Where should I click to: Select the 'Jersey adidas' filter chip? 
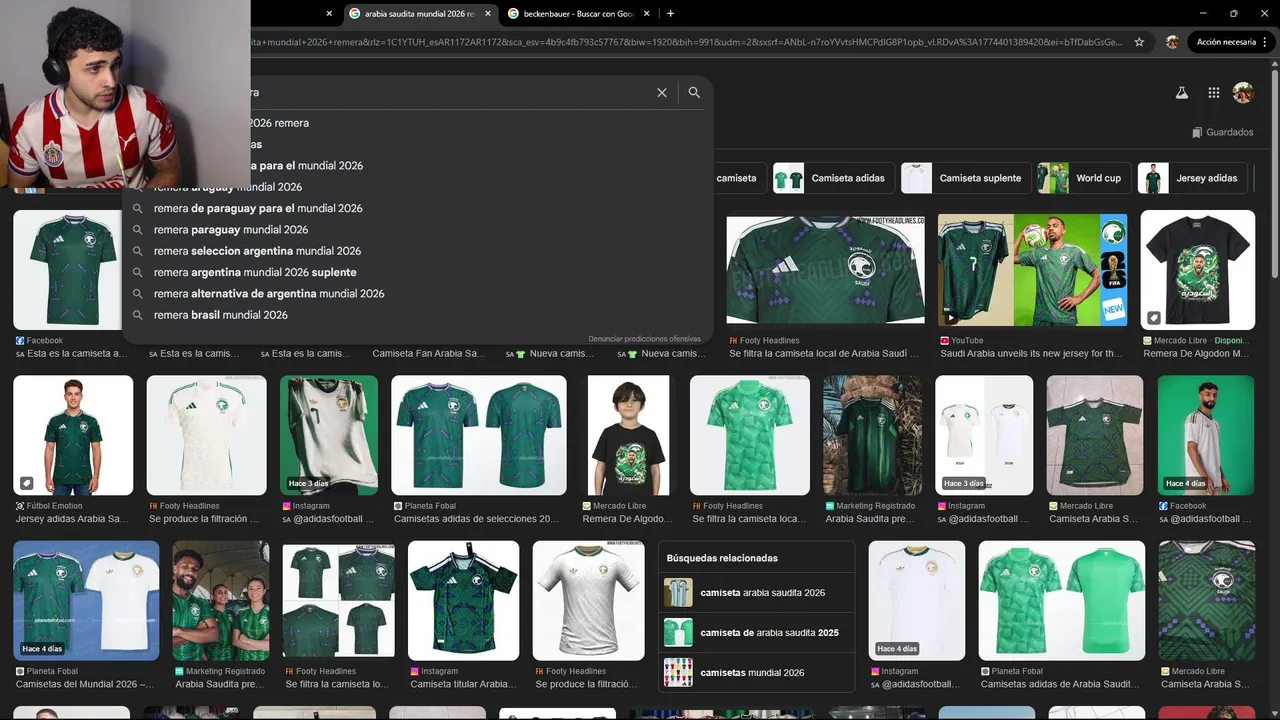[x=1192, y=178]
